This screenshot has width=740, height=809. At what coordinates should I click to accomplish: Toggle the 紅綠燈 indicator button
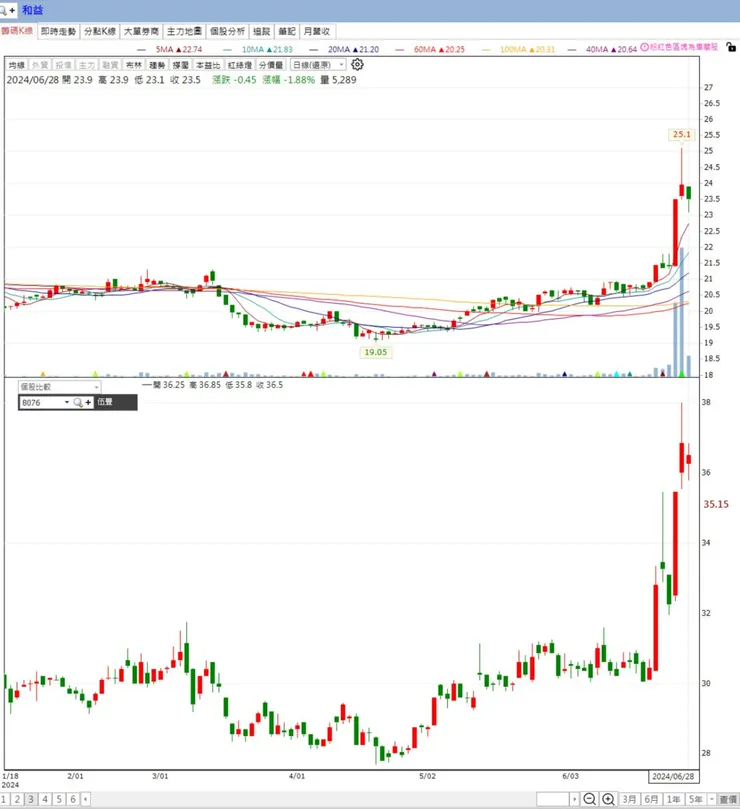pyautogui.click(x=240, y=65)
